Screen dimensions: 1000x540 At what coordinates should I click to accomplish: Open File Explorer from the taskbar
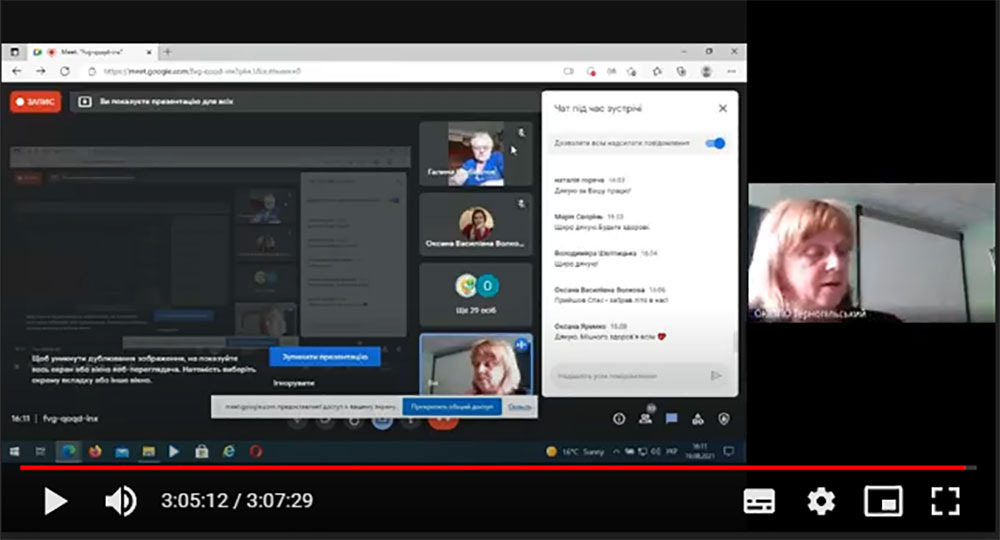[149, 451]
